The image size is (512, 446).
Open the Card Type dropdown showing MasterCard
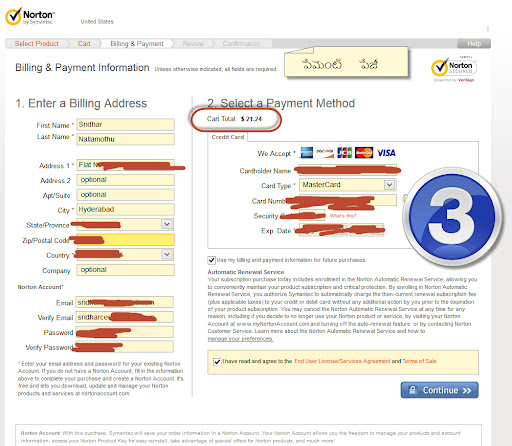point(347,185)
